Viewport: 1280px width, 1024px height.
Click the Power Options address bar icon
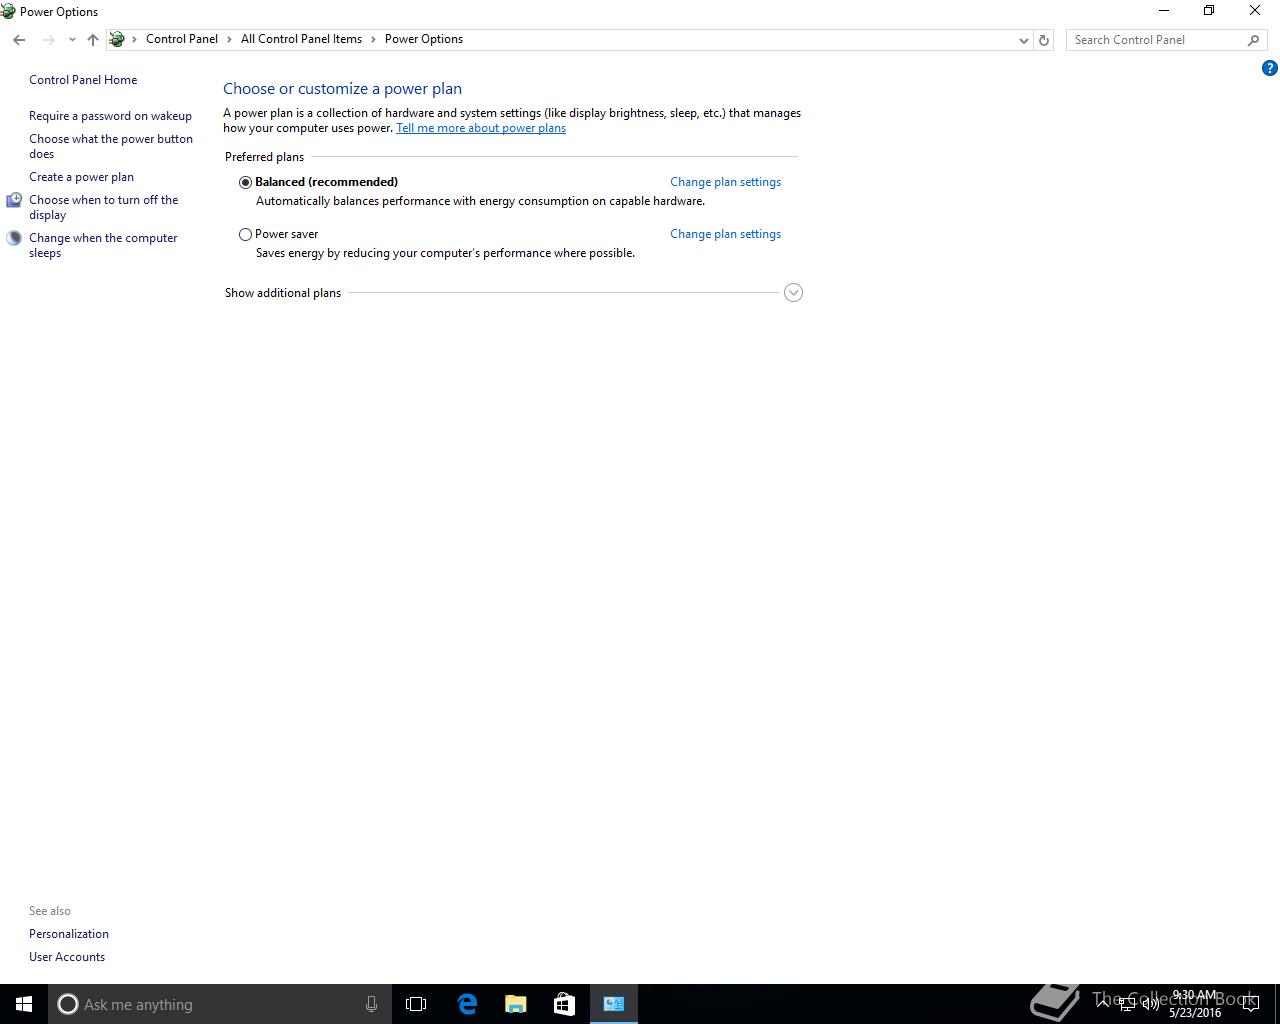pyautogui.click(x=117, y=39)
